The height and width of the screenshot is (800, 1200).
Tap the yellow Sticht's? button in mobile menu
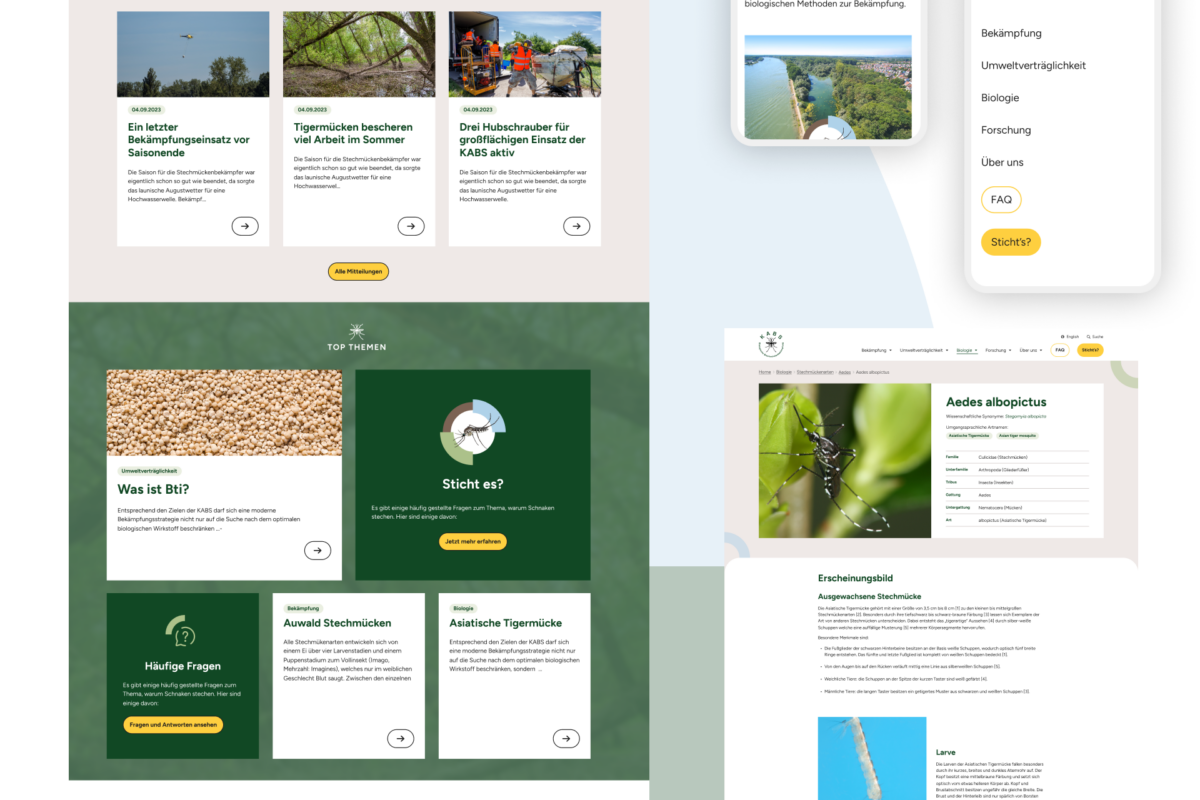(1011, 242)
